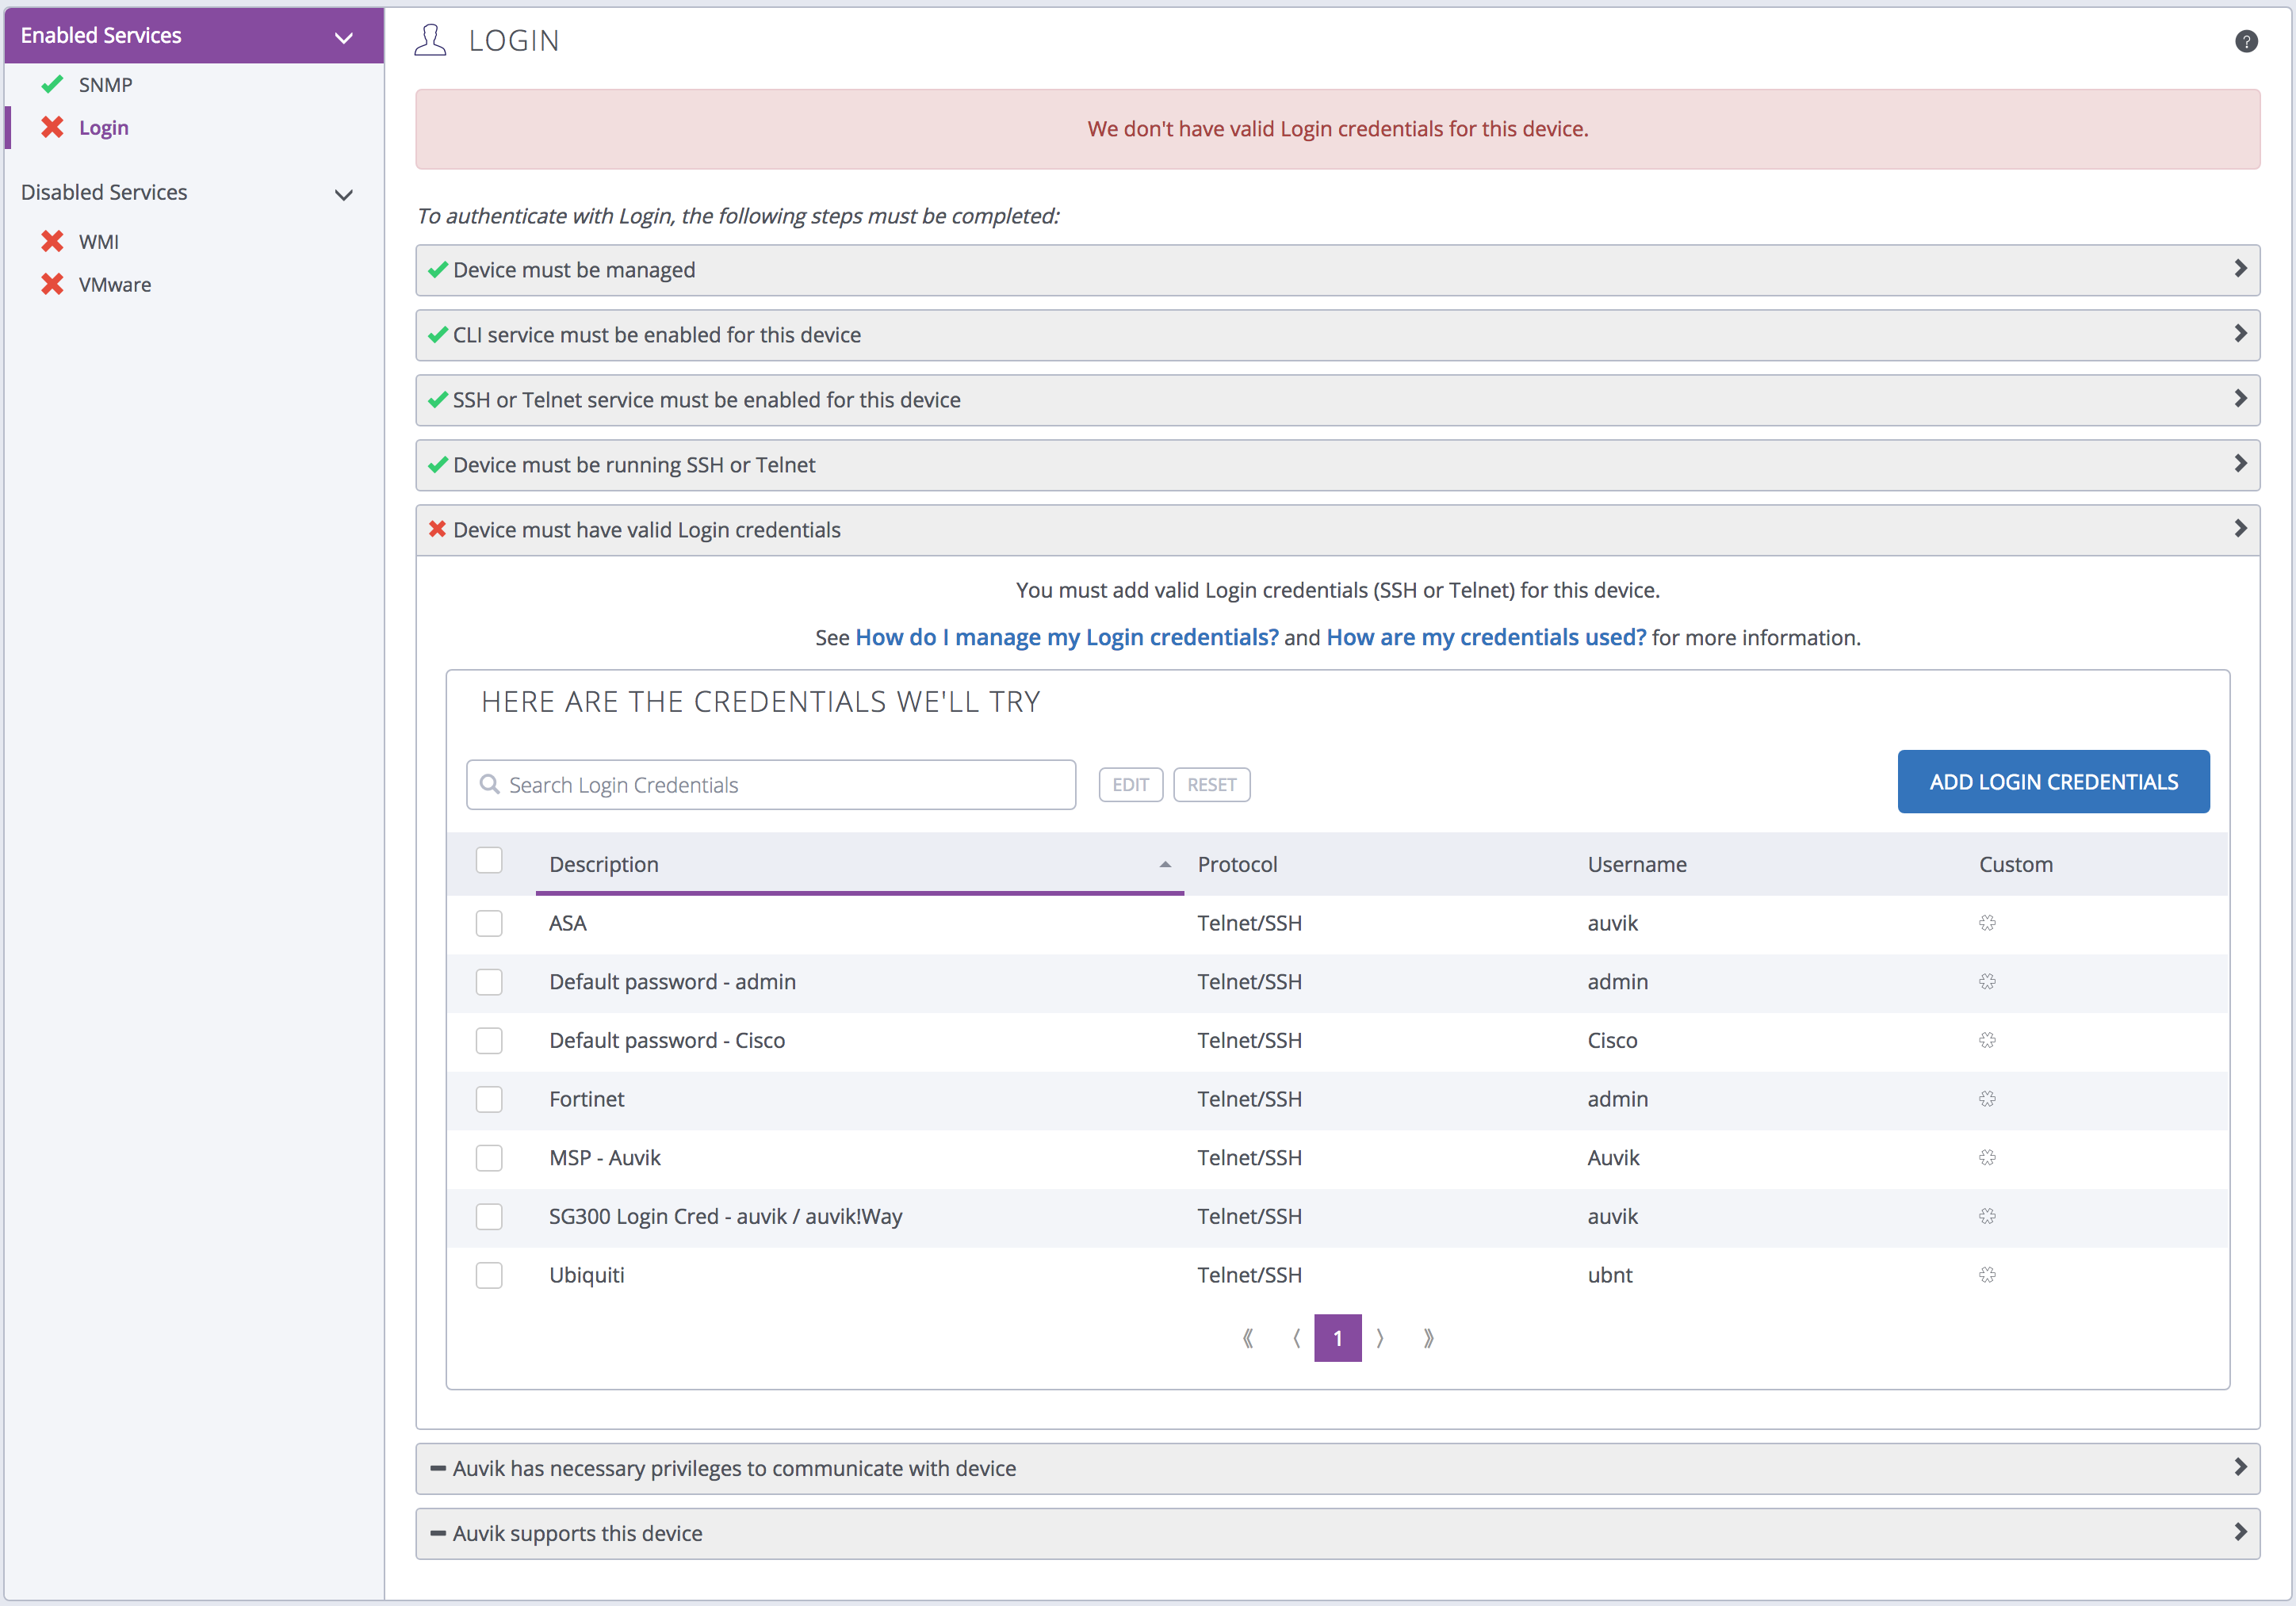Click the gear icon for the Ubiquiti credential
This screenshot has width=2296, height=1606.
coord(1987,1275)
